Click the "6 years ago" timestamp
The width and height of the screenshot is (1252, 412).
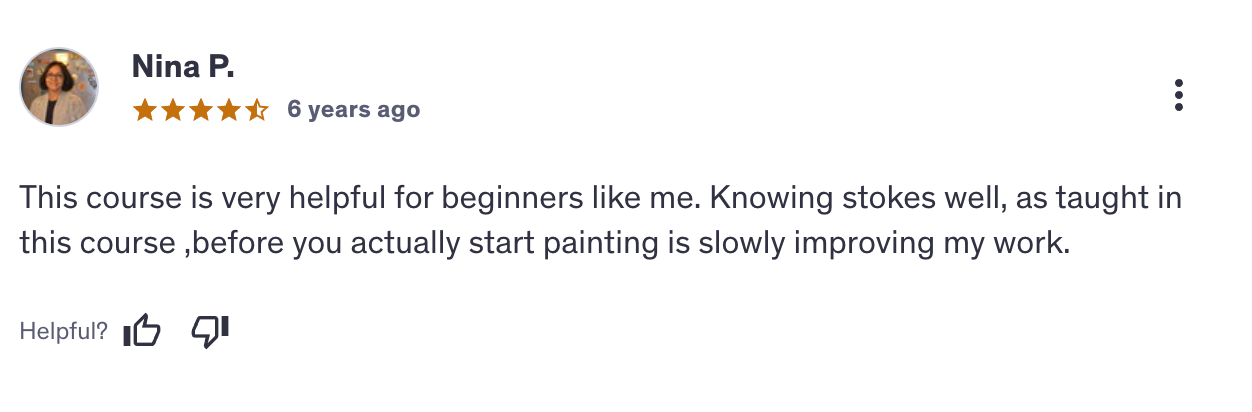[353, 110]
